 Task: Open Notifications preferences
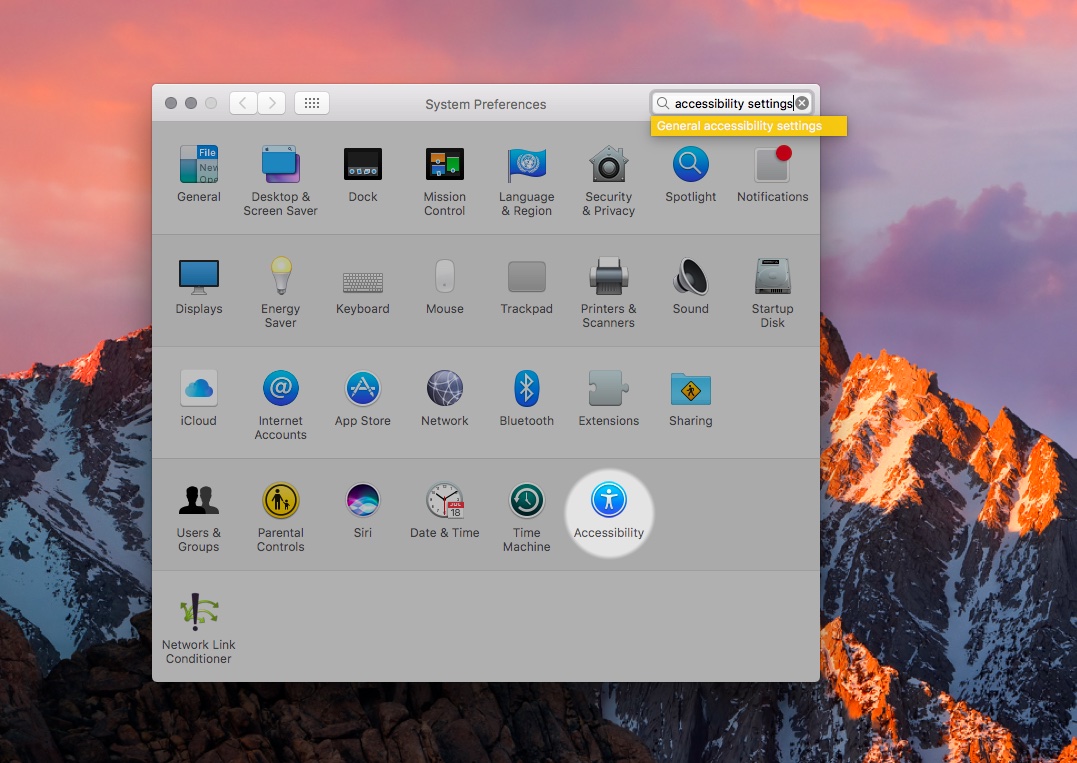point(772,165)
